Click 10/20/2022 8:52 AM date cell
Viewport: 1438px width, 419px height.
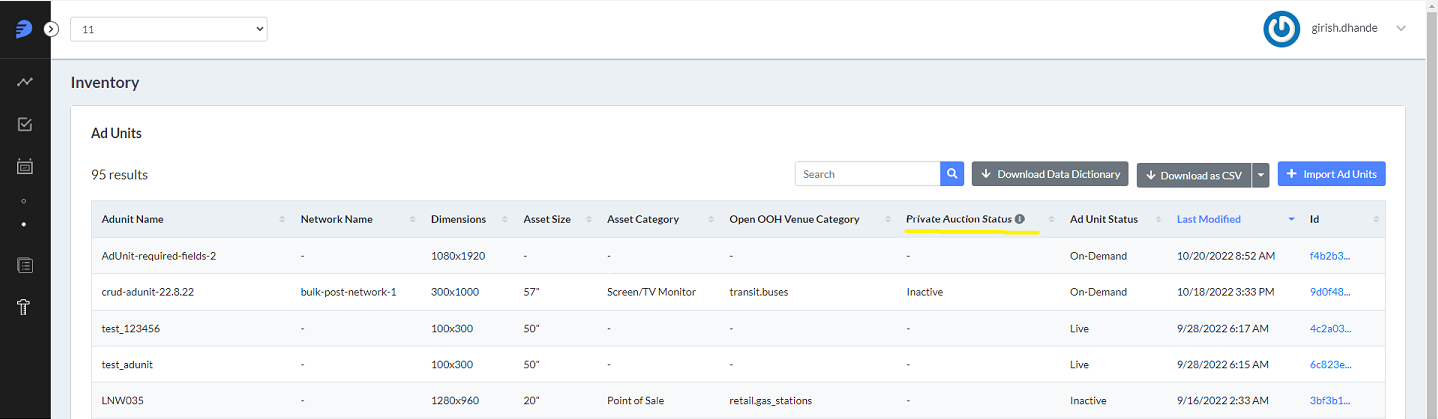[1226, 256]
